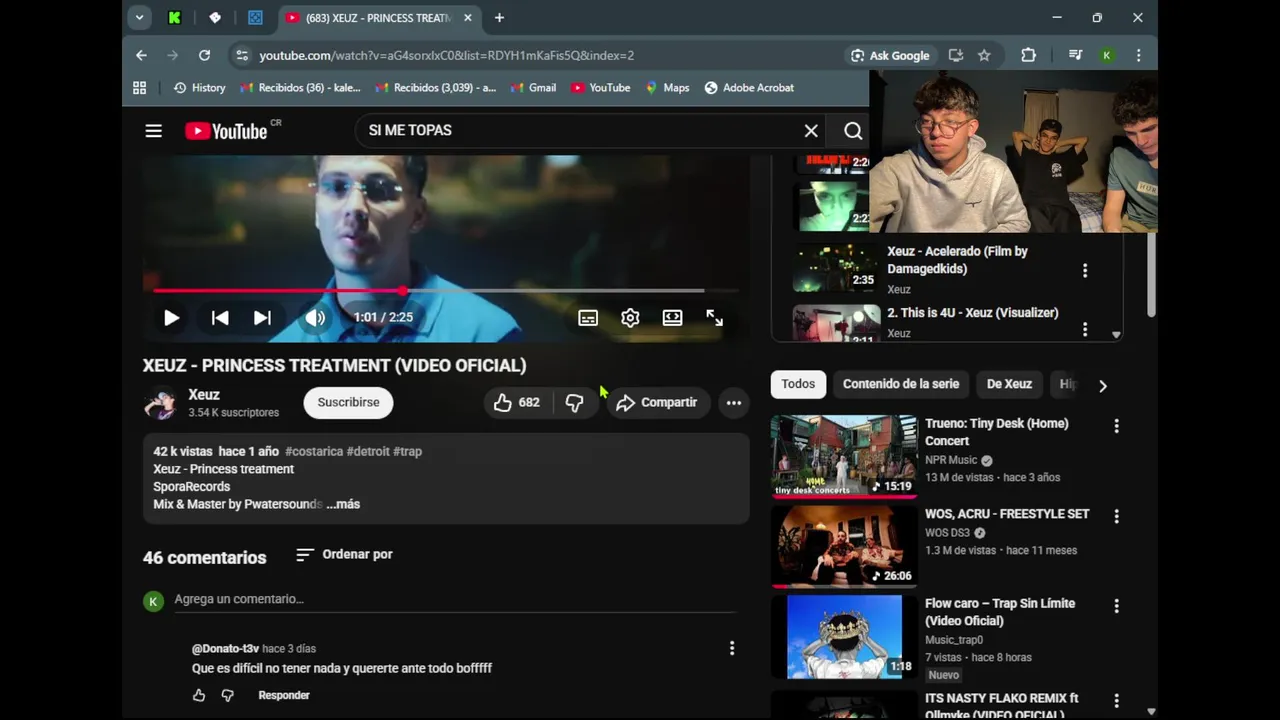Open the tab search dropdown arrow
Screen dimensions: 1280x720
pyautogui.click(x=139, y=17)
